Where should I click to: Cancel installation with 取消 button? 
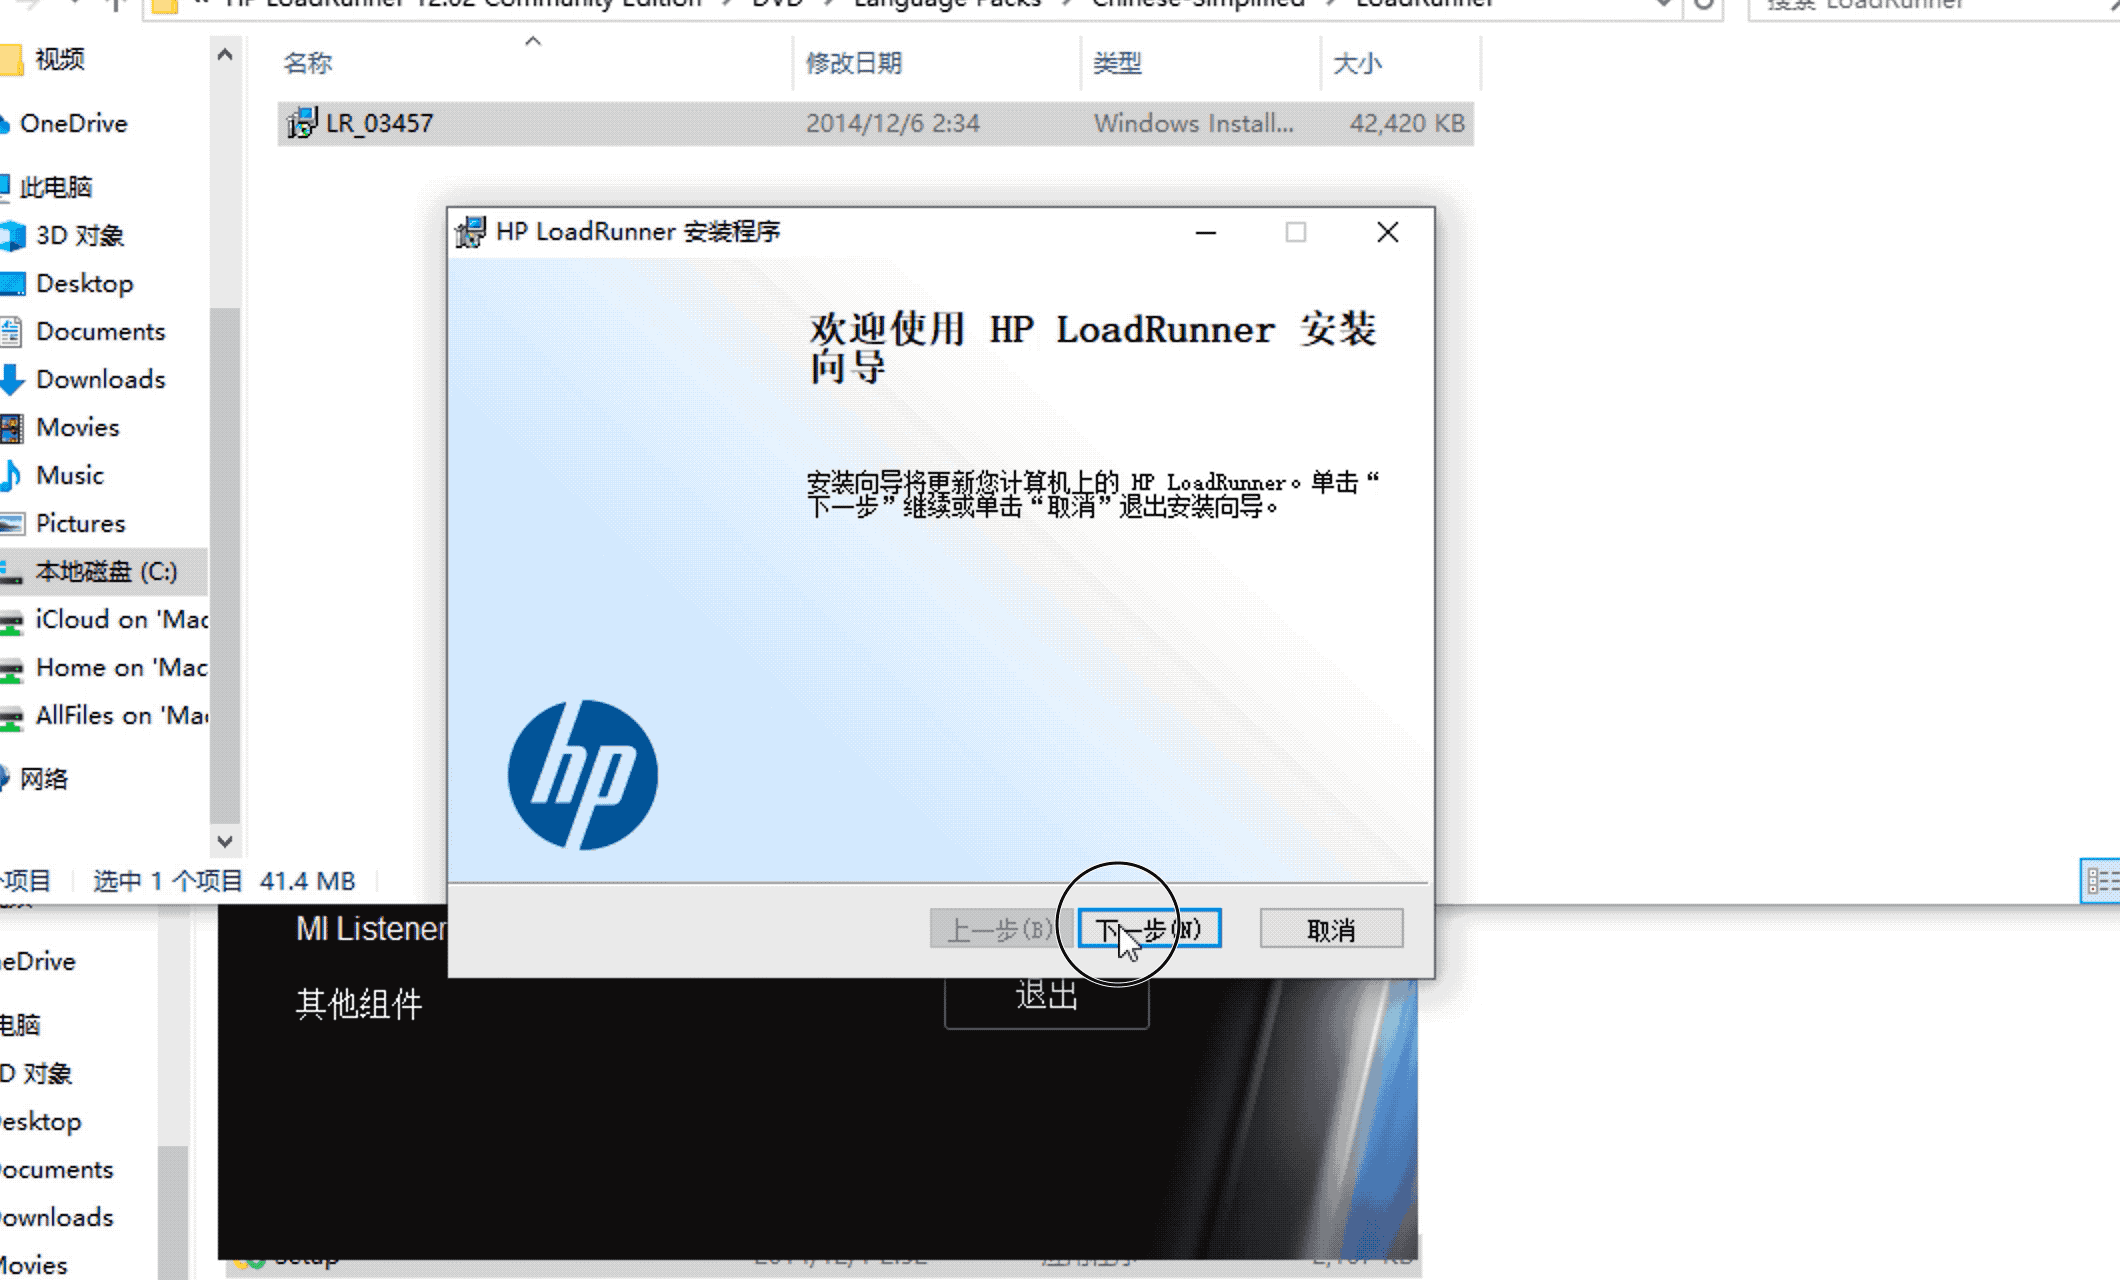(1330, 928)
